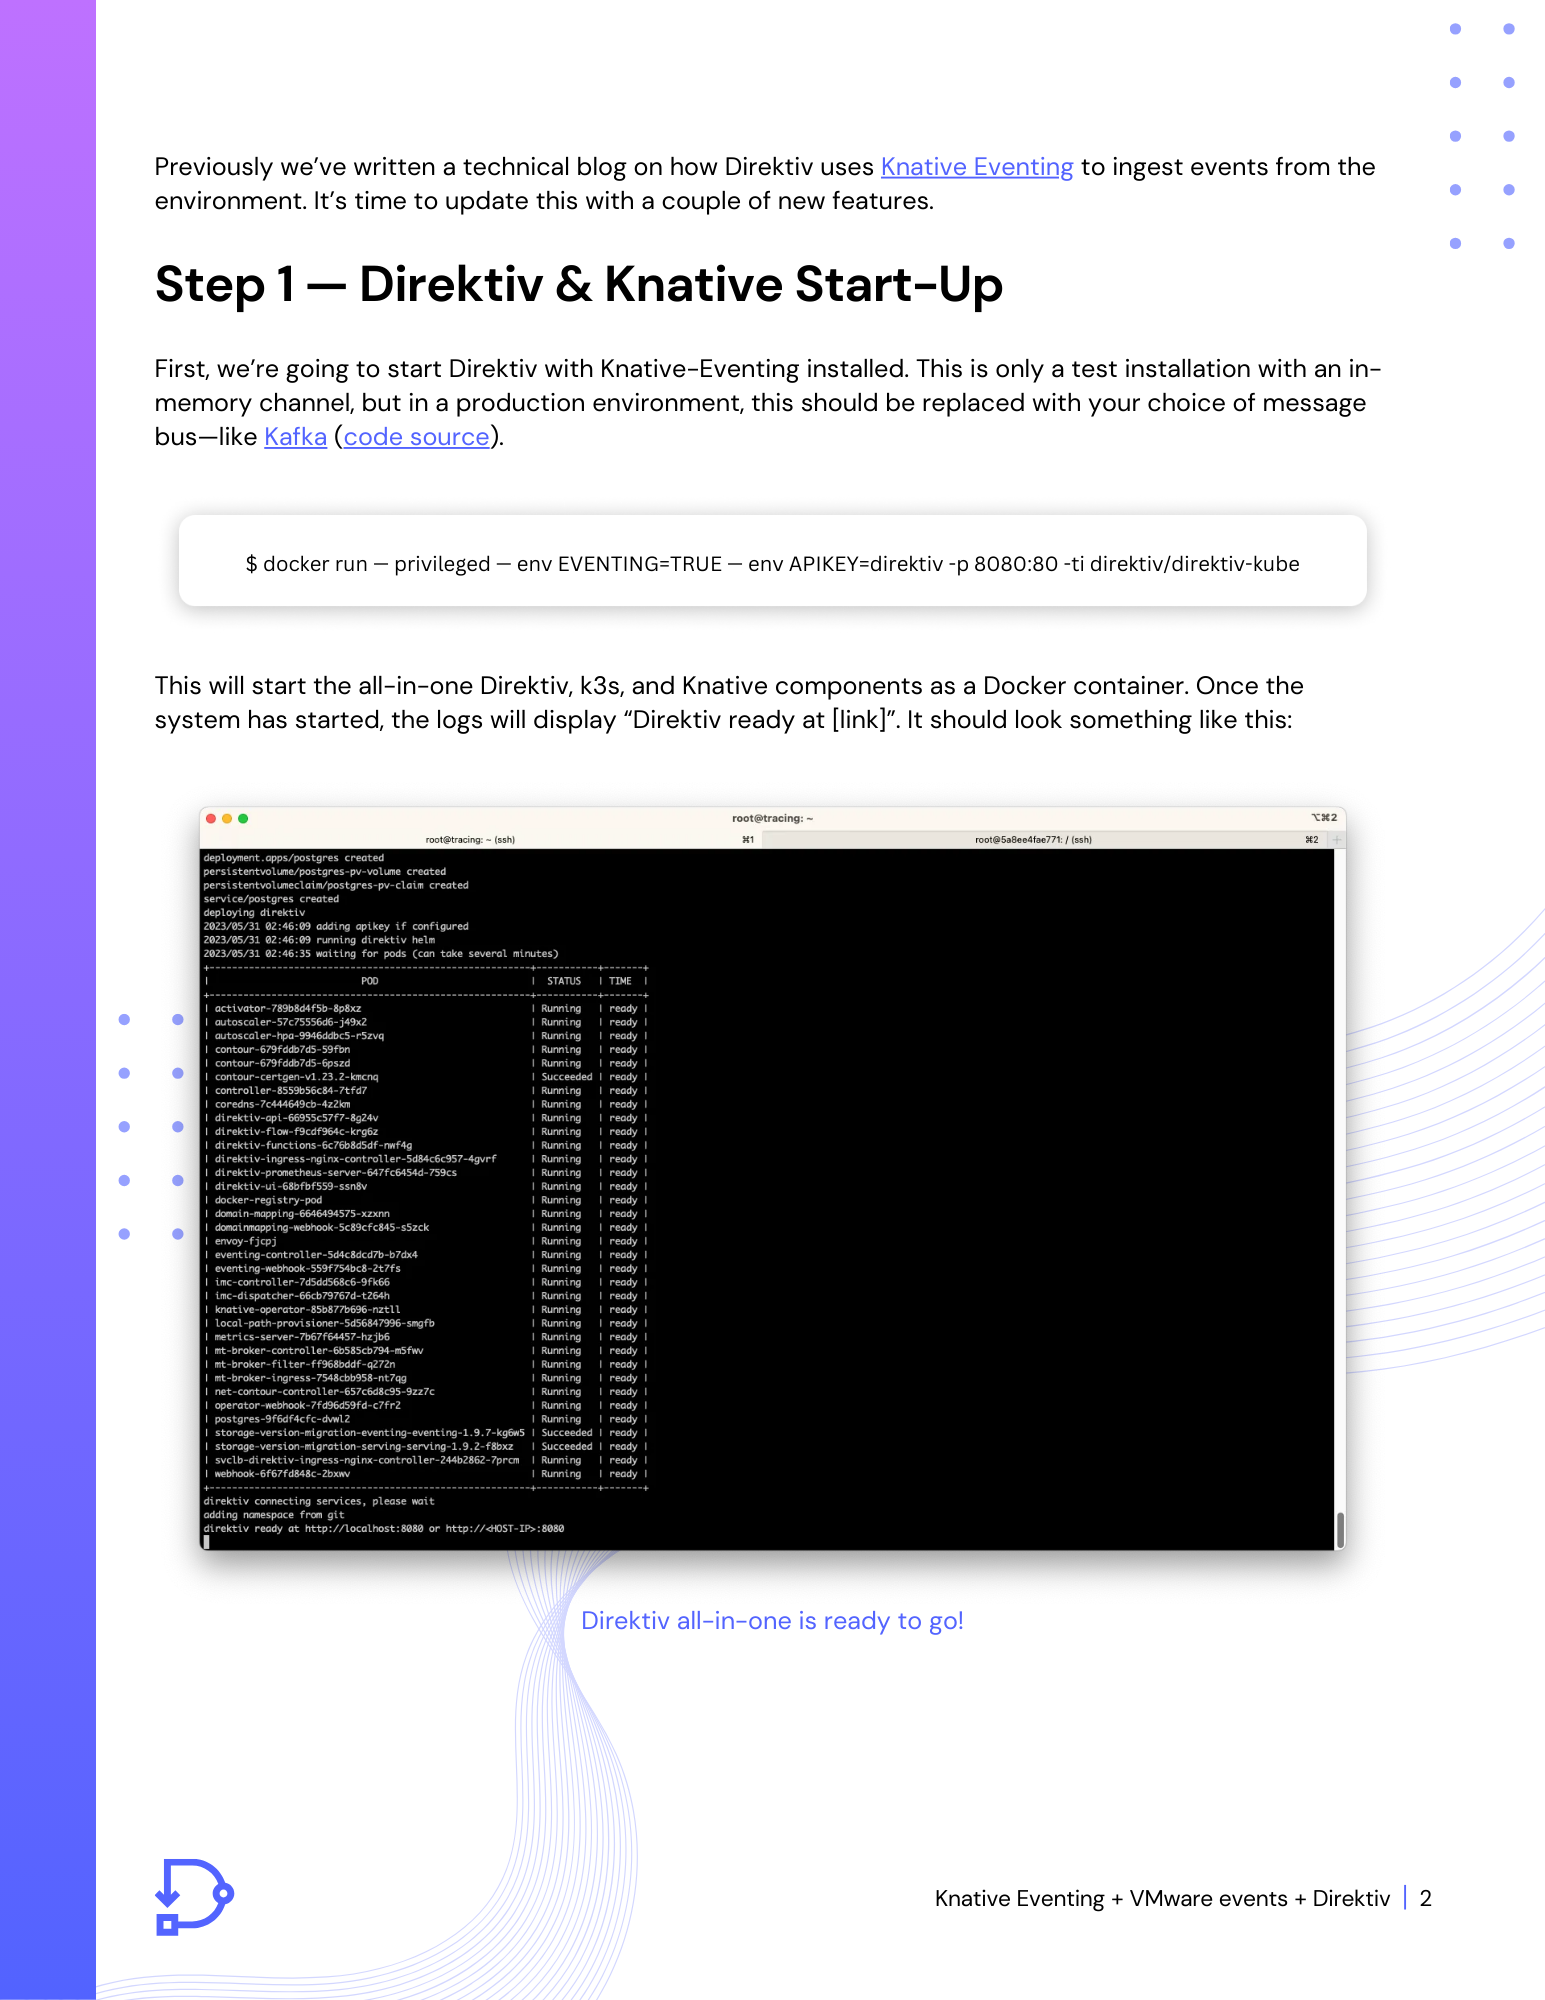Viewport: 1545px width, 2000px height.
Task: Click the caption 'Direktiv all-in-one is ready to go!'
Action: pyautogui.click(x=772, y=1621)
